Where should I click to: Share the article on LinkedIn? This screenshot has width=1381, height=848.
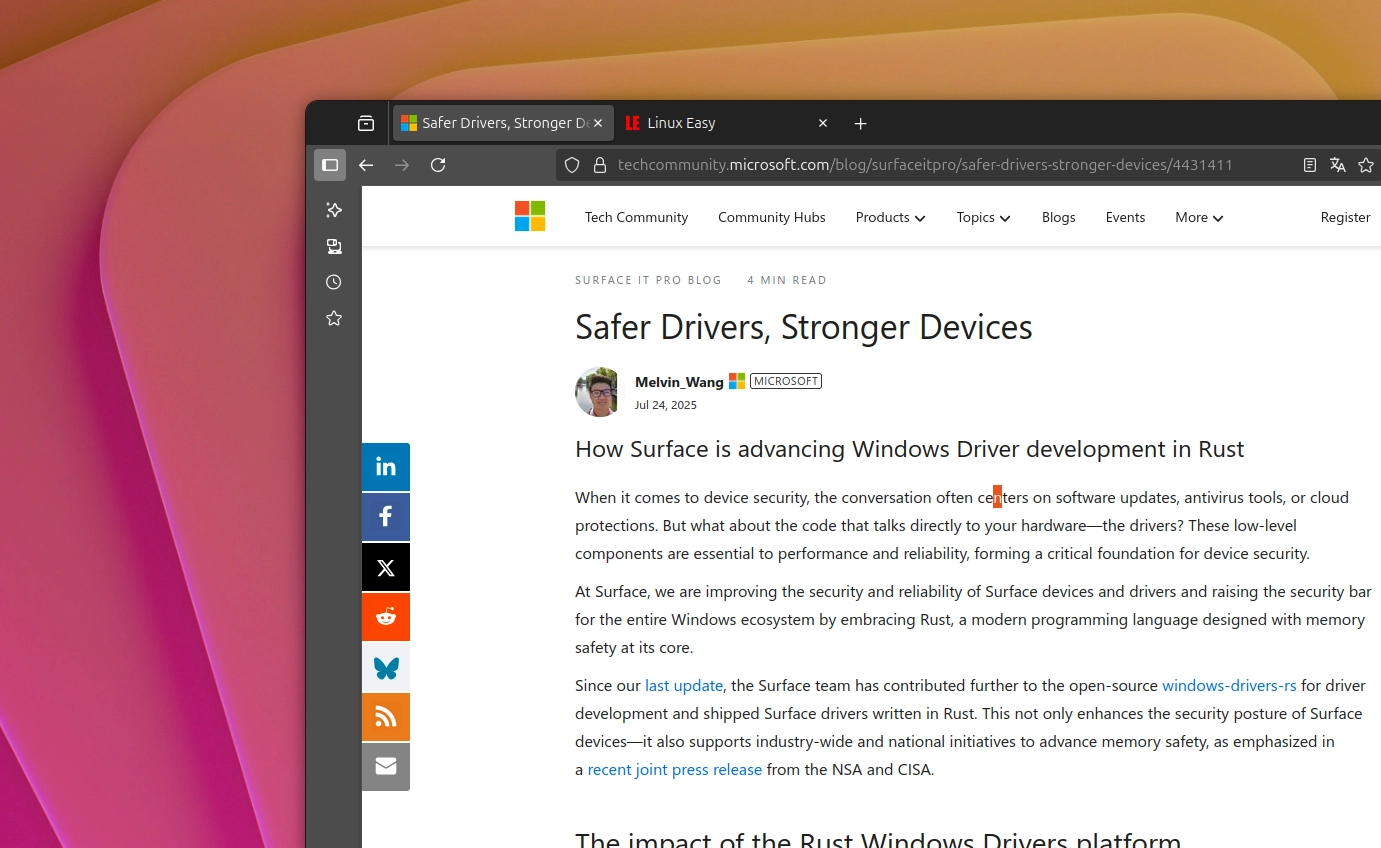[386, 466]
